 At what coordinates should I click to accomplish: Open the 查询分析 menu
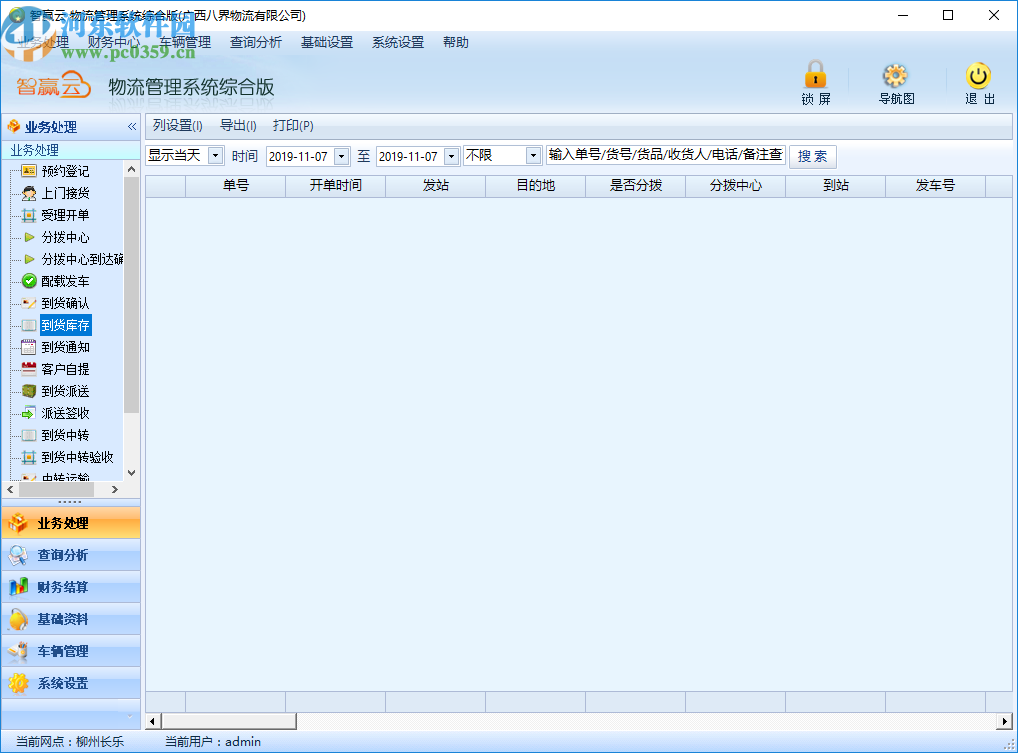coord(256,42)
